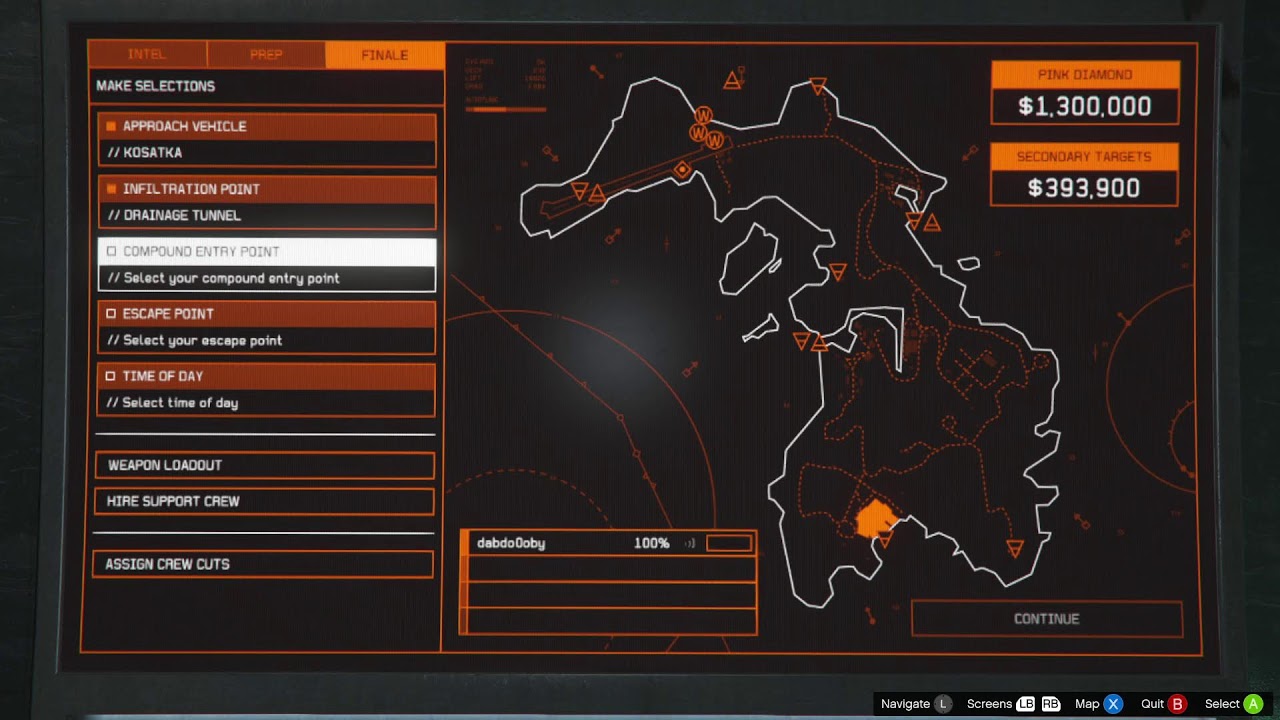Click the PINK DIAMOND label header

(x=1085, y=75)
